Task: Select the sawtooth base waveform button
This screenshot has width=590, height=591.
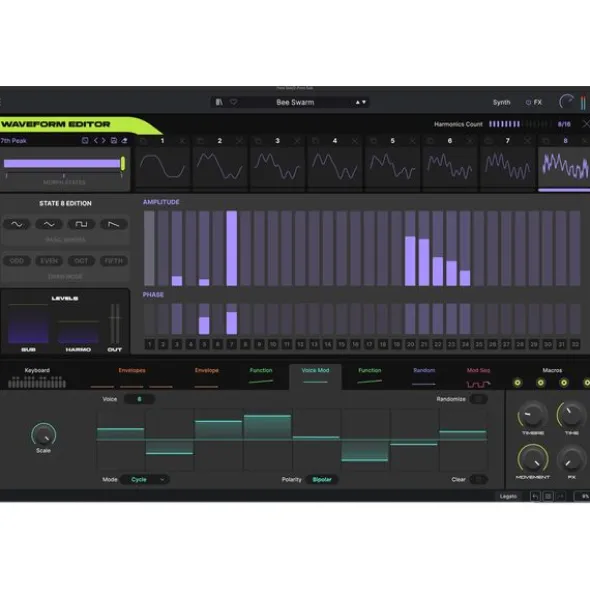Action: 113,224
